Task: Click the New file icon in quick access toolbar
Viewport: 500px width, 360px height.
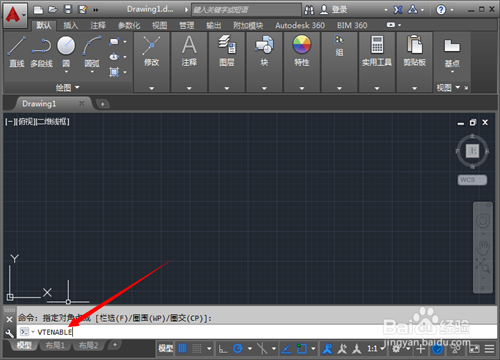Action: (38, 10)
